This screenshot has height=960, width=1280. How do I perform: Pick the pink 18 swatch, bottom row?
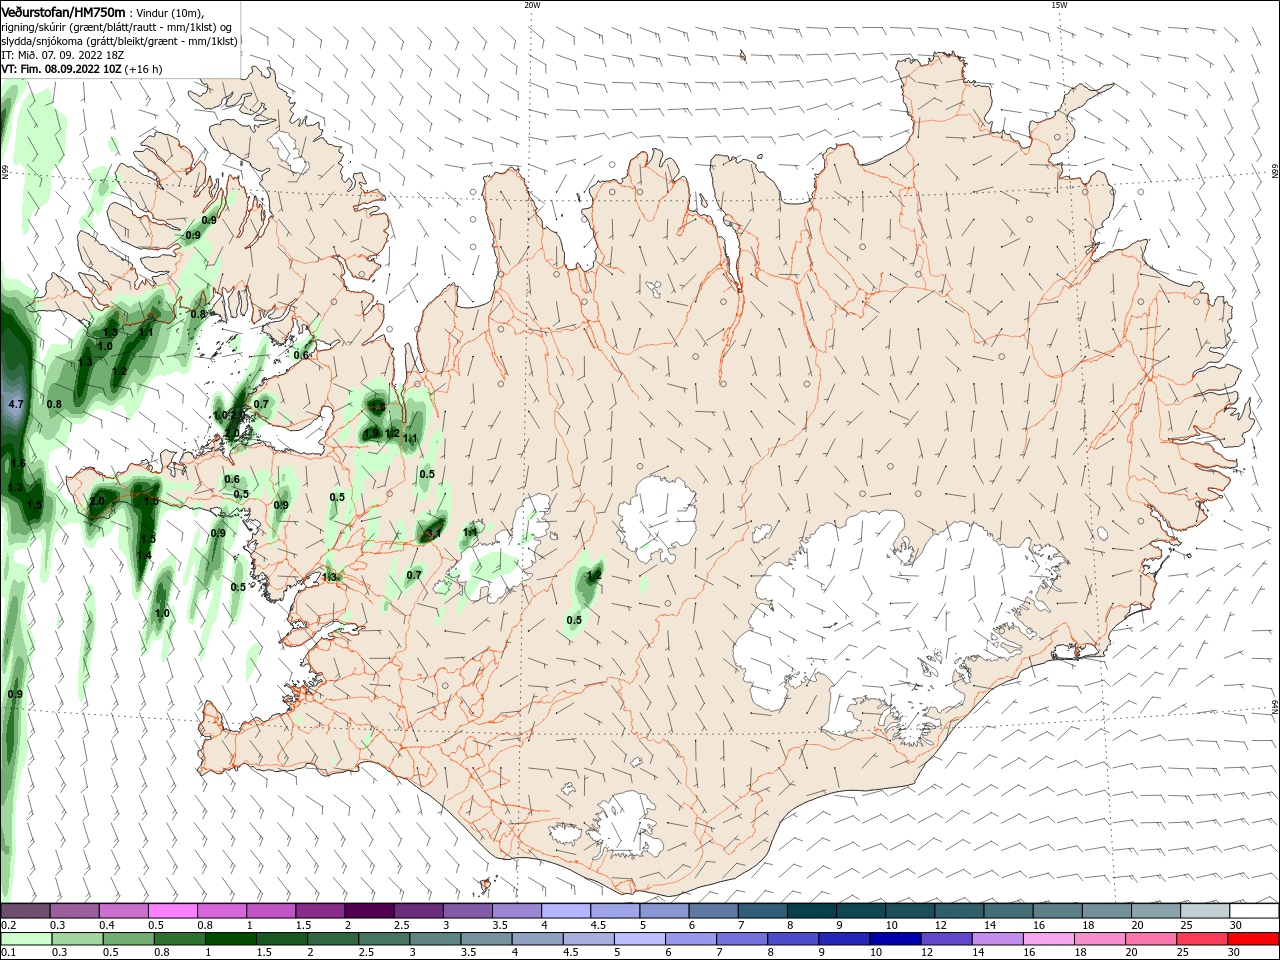[1100, 939]
